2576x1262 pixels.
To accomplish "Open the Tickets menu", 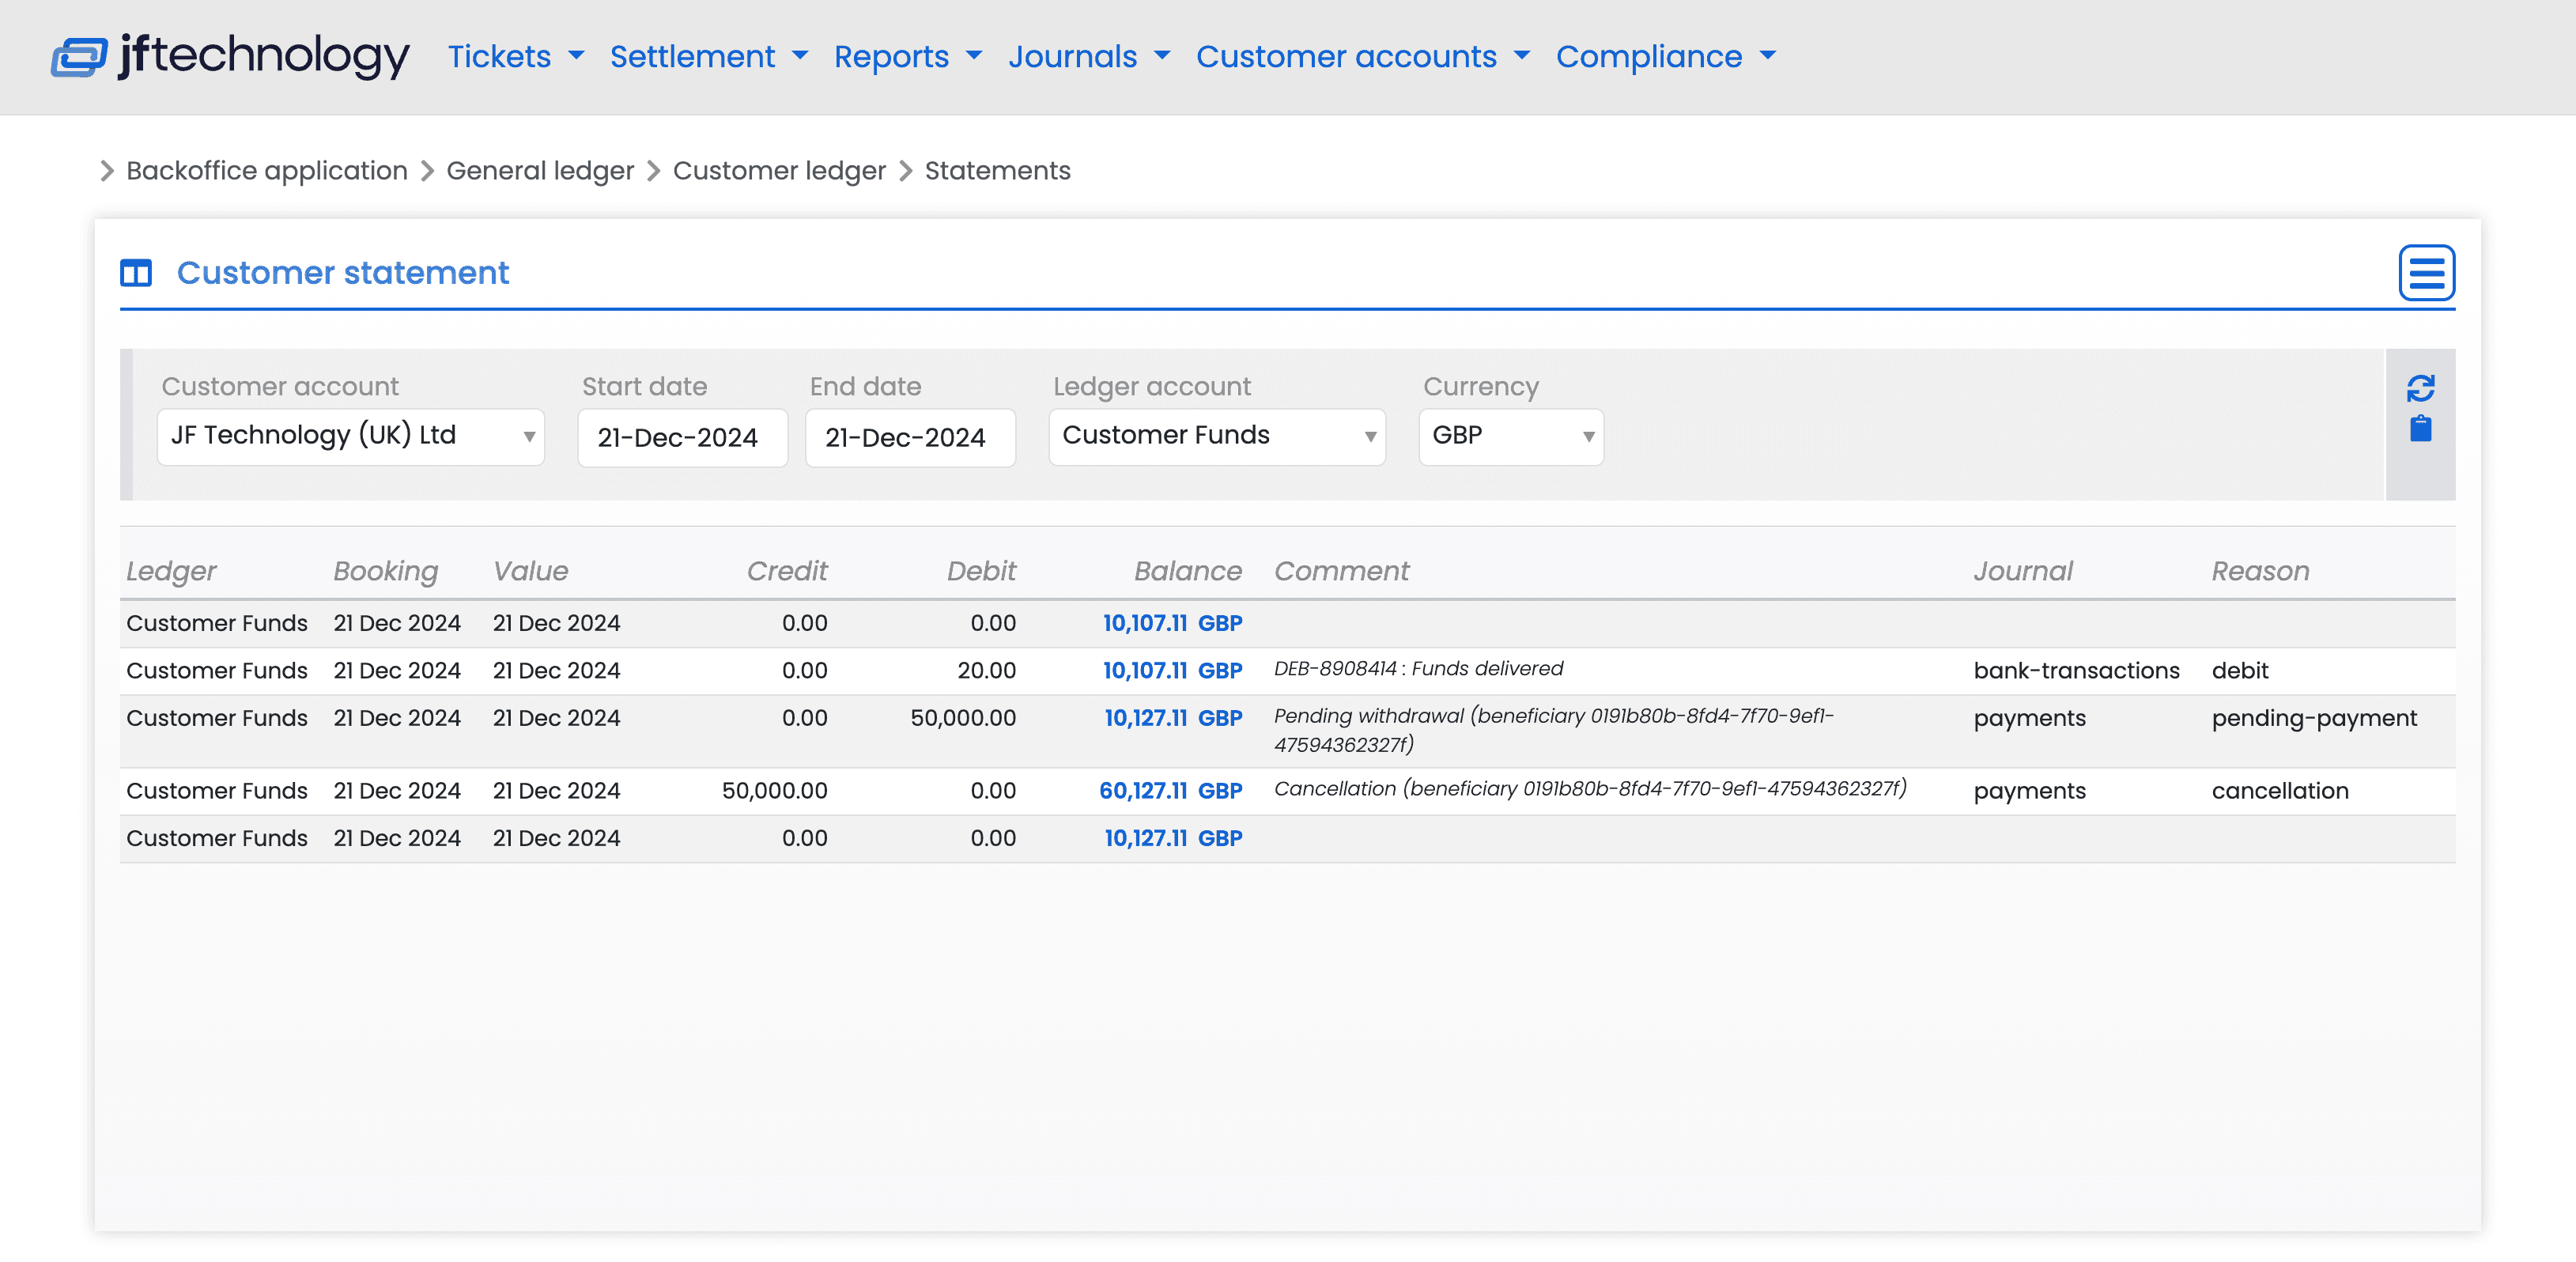I will pyautogui.click(x=516, y=56).
